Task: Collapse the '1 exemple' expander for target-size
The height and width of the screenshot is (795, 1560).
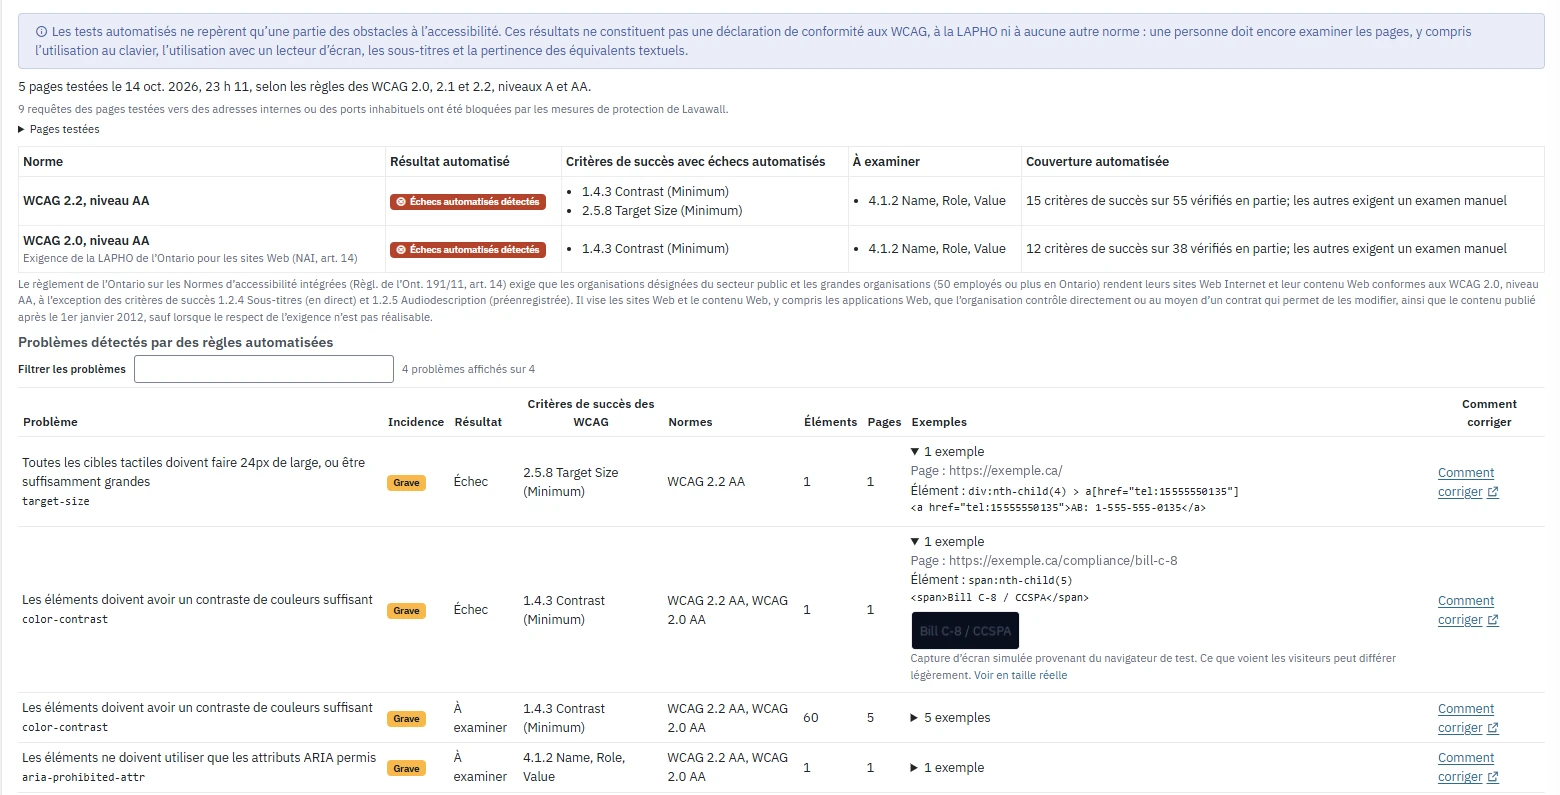Action: coord(947,451)
